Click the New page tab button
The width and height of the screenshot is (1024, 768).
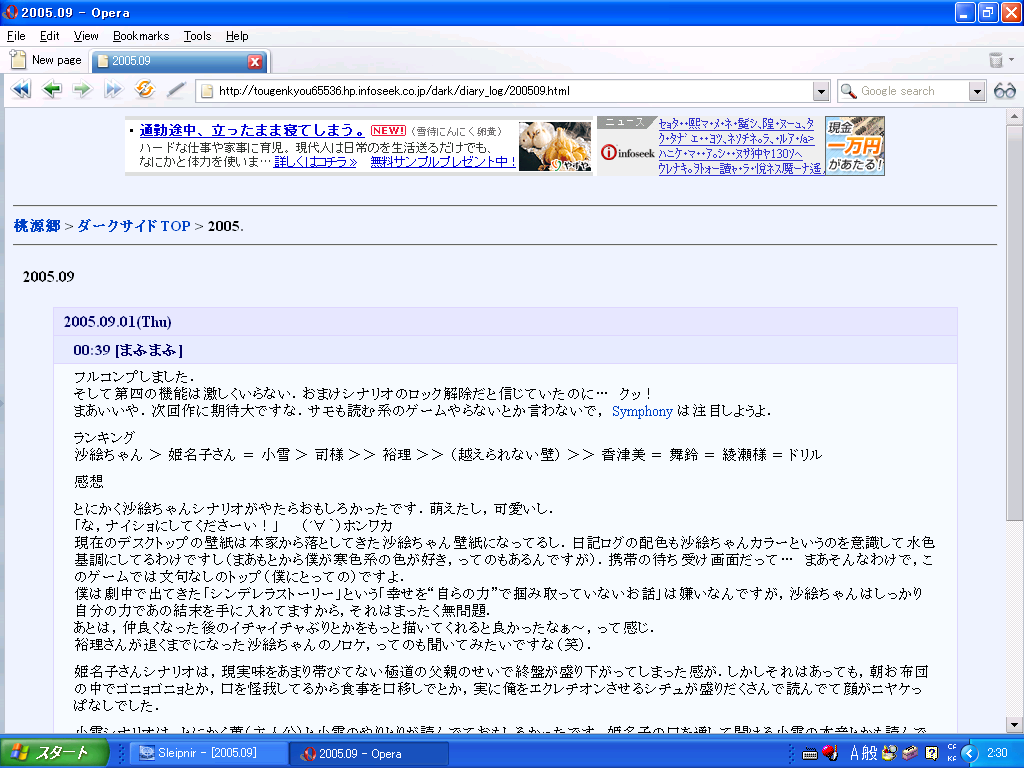click(46, 61)
